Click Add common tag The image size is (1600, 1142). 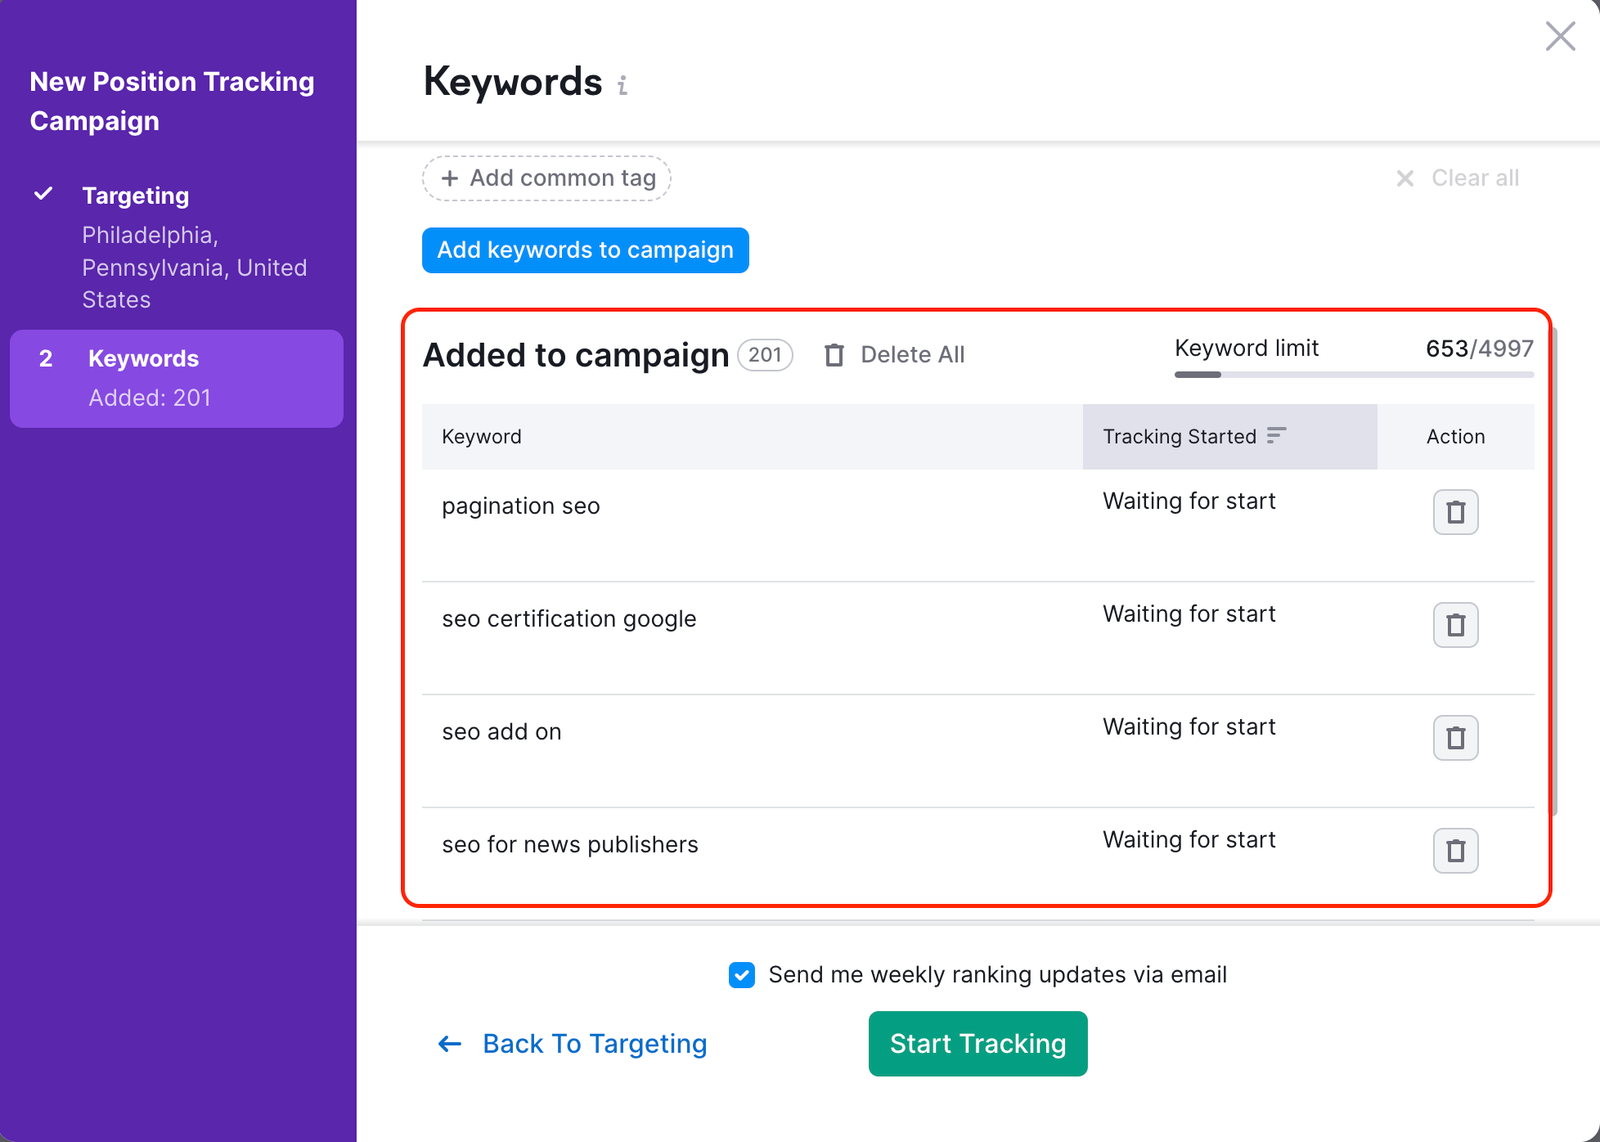545,178
